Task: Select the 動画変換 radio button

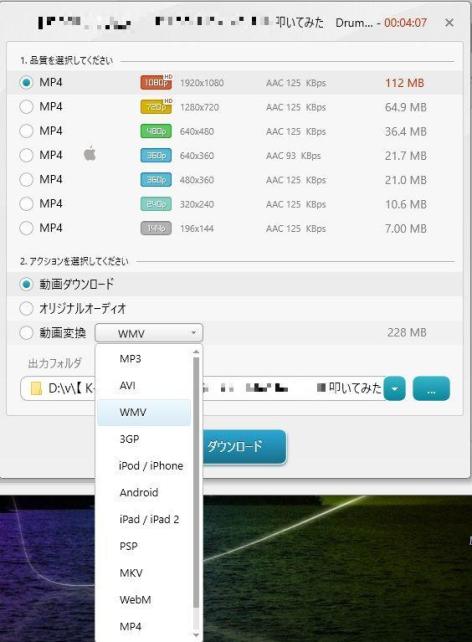Action: (x=26, y=333)
